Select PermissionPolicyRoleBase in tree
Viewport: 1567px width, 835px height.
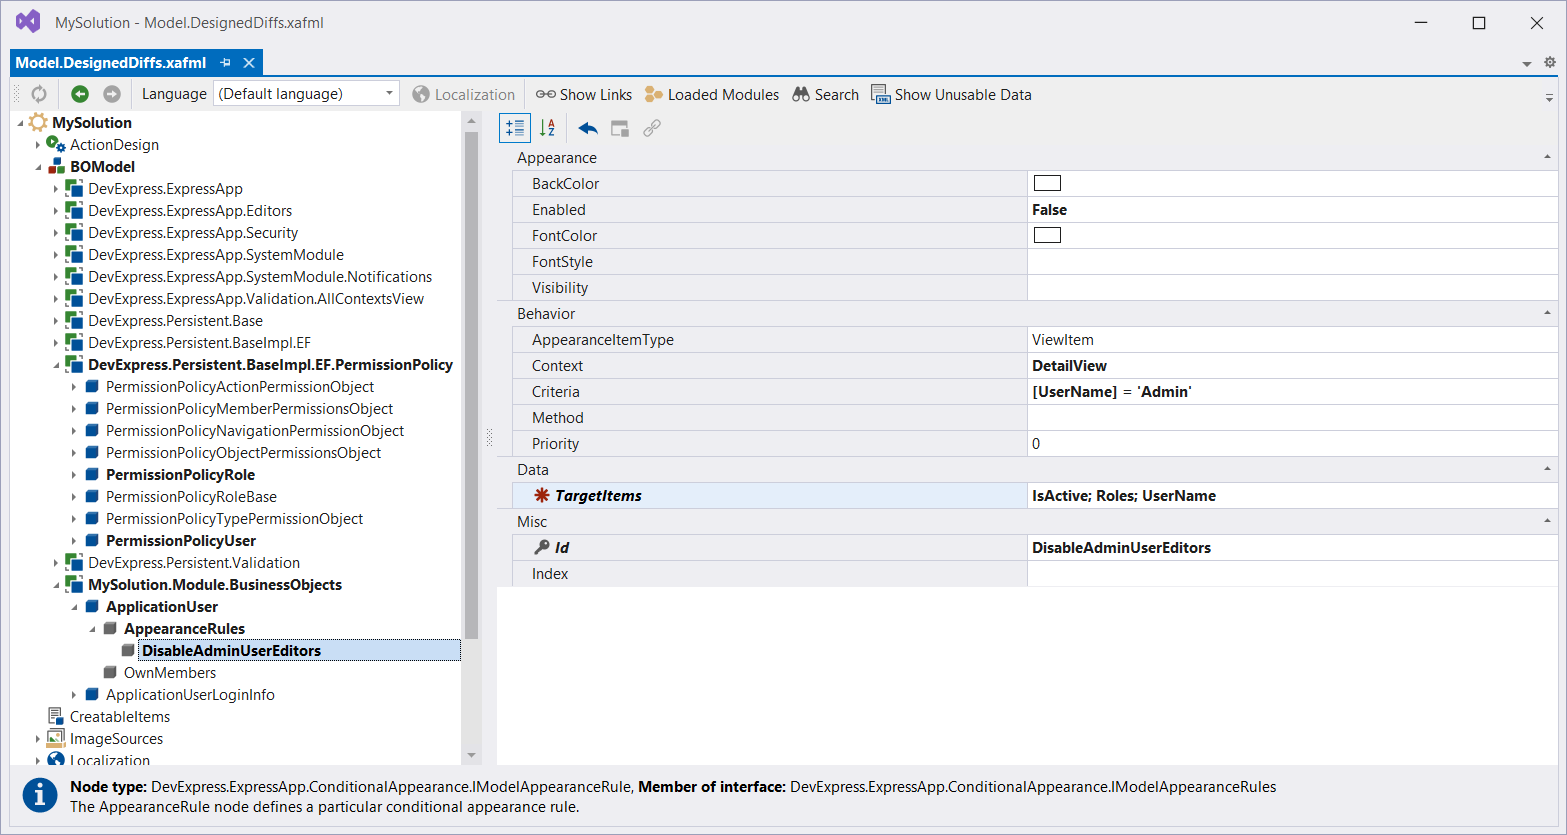point(191,497)
